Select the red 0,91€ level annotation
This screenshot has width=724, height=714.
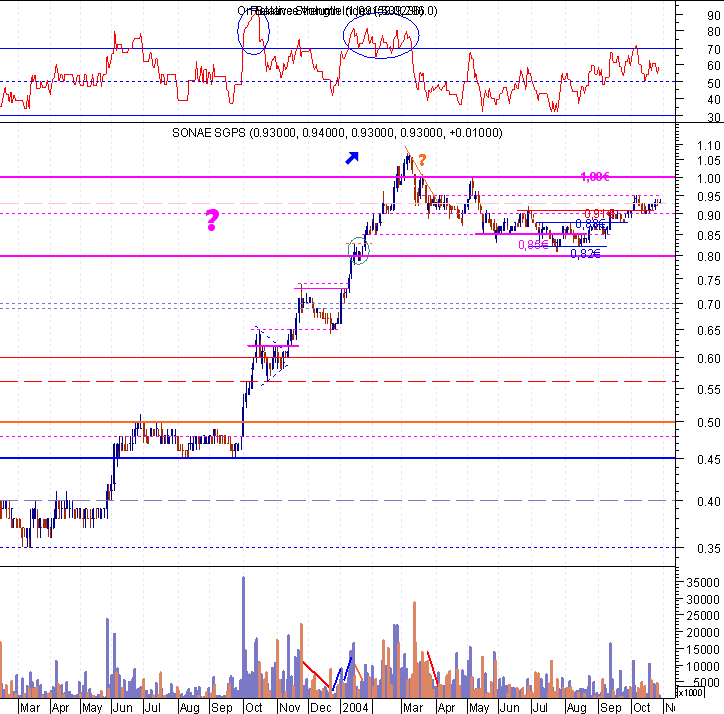tap(598, 213)
